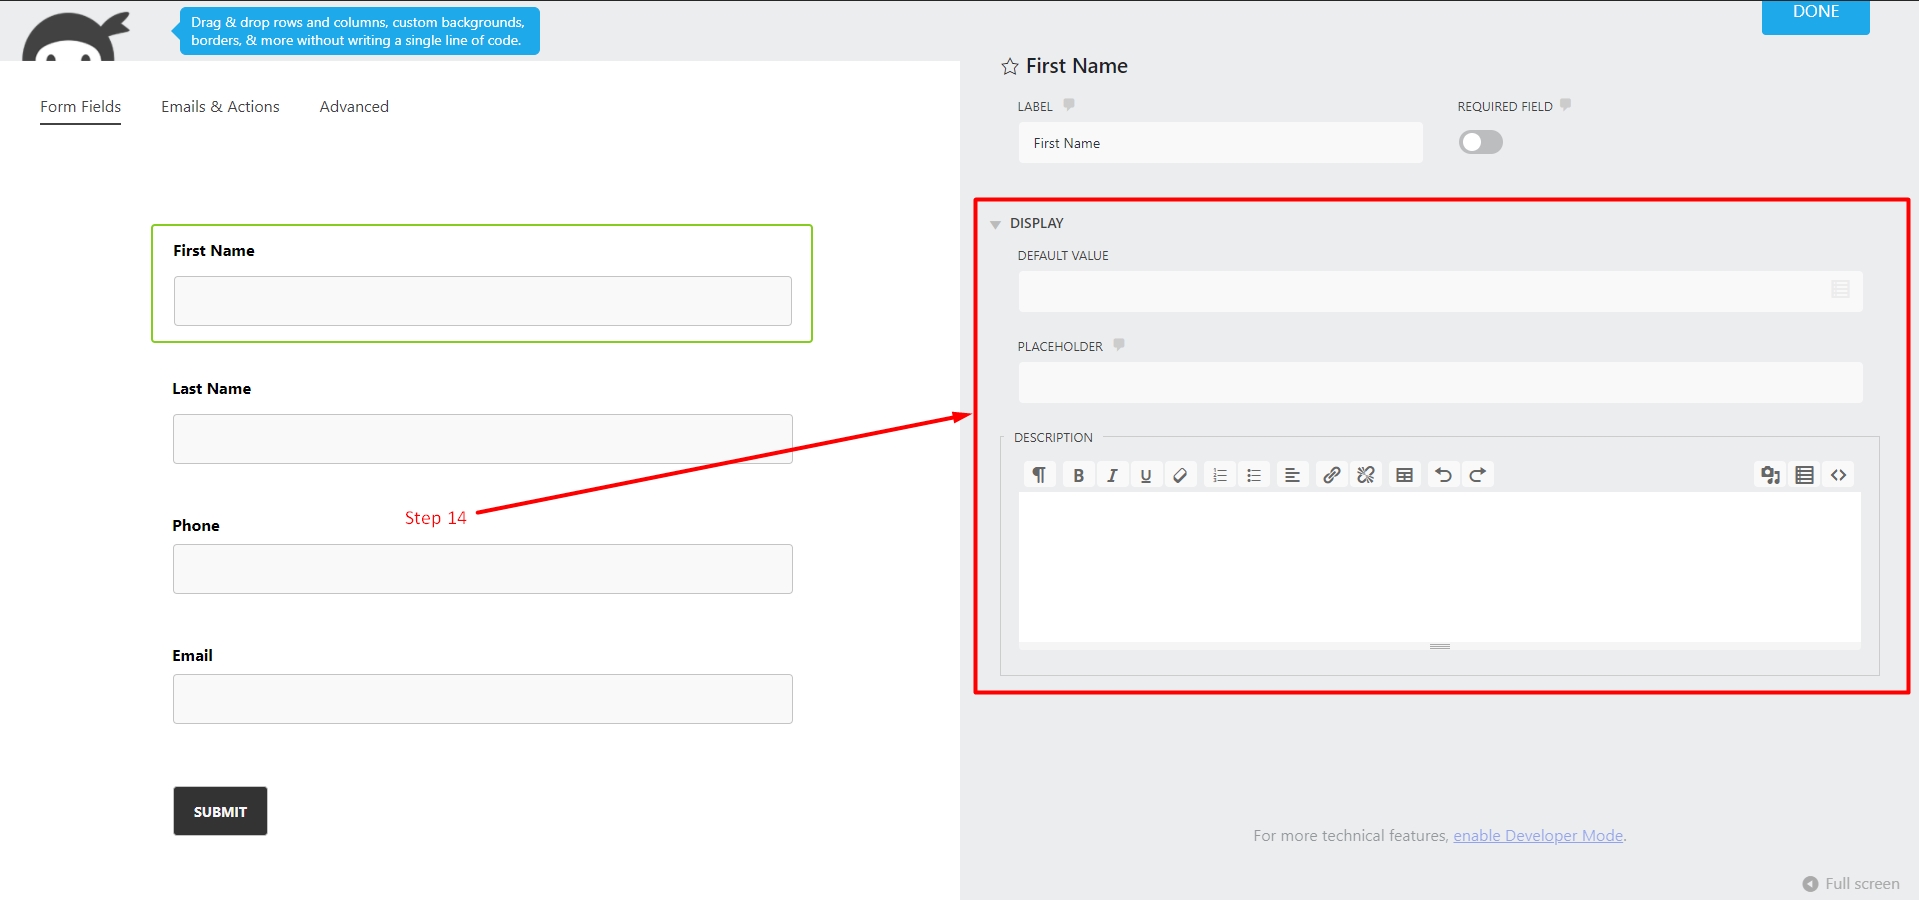Undo last edit in description editor
The height and width of the screenshot is (900, 1919).
[x=1443, y=475]
